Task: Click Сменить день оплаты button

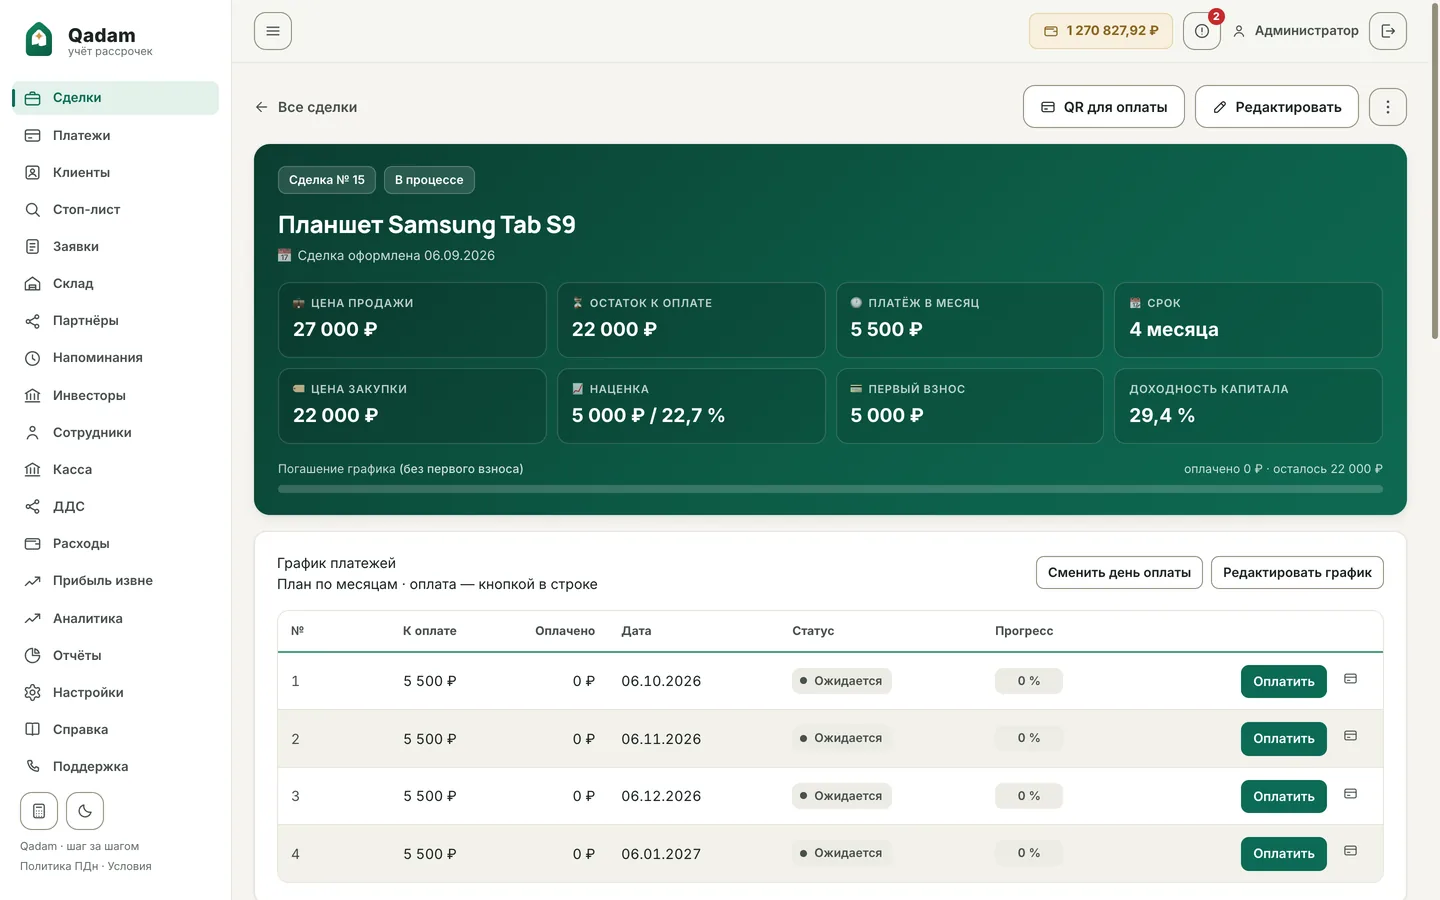Action: point(1119,573)
